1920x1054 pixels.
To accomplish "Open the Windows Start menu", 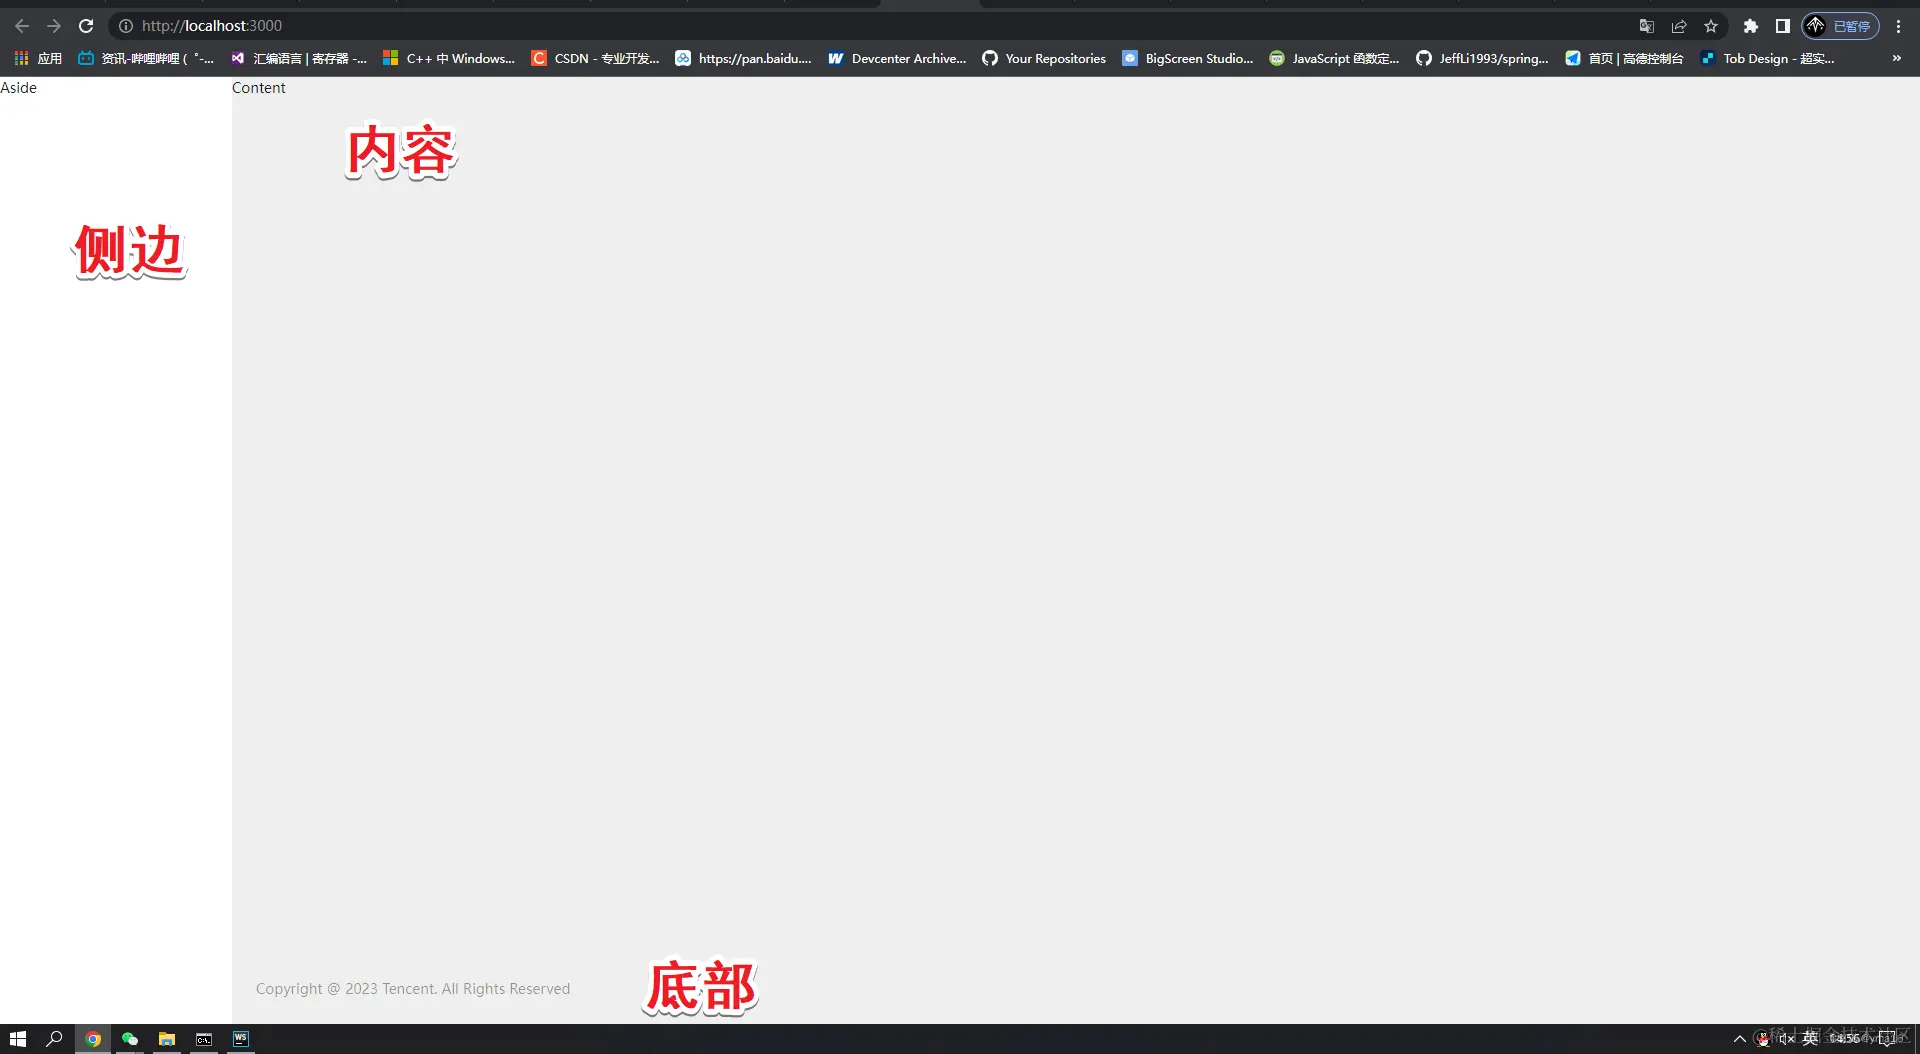I will coord(18,1039).
